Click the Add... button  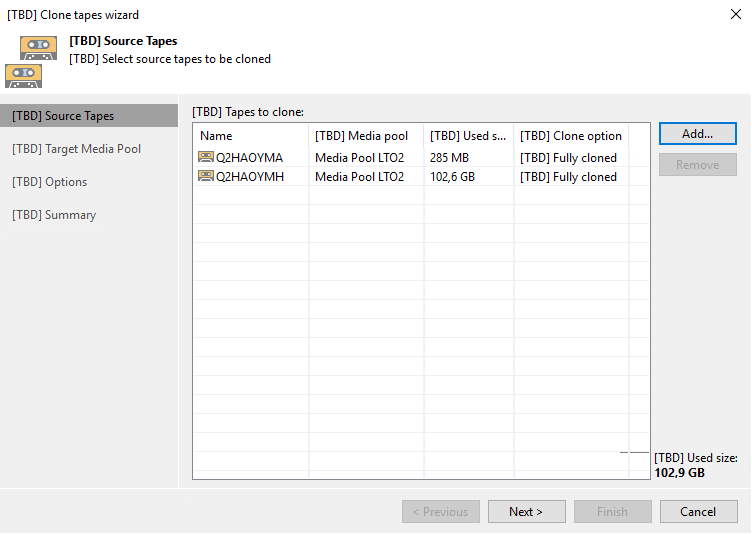point(697,133)
